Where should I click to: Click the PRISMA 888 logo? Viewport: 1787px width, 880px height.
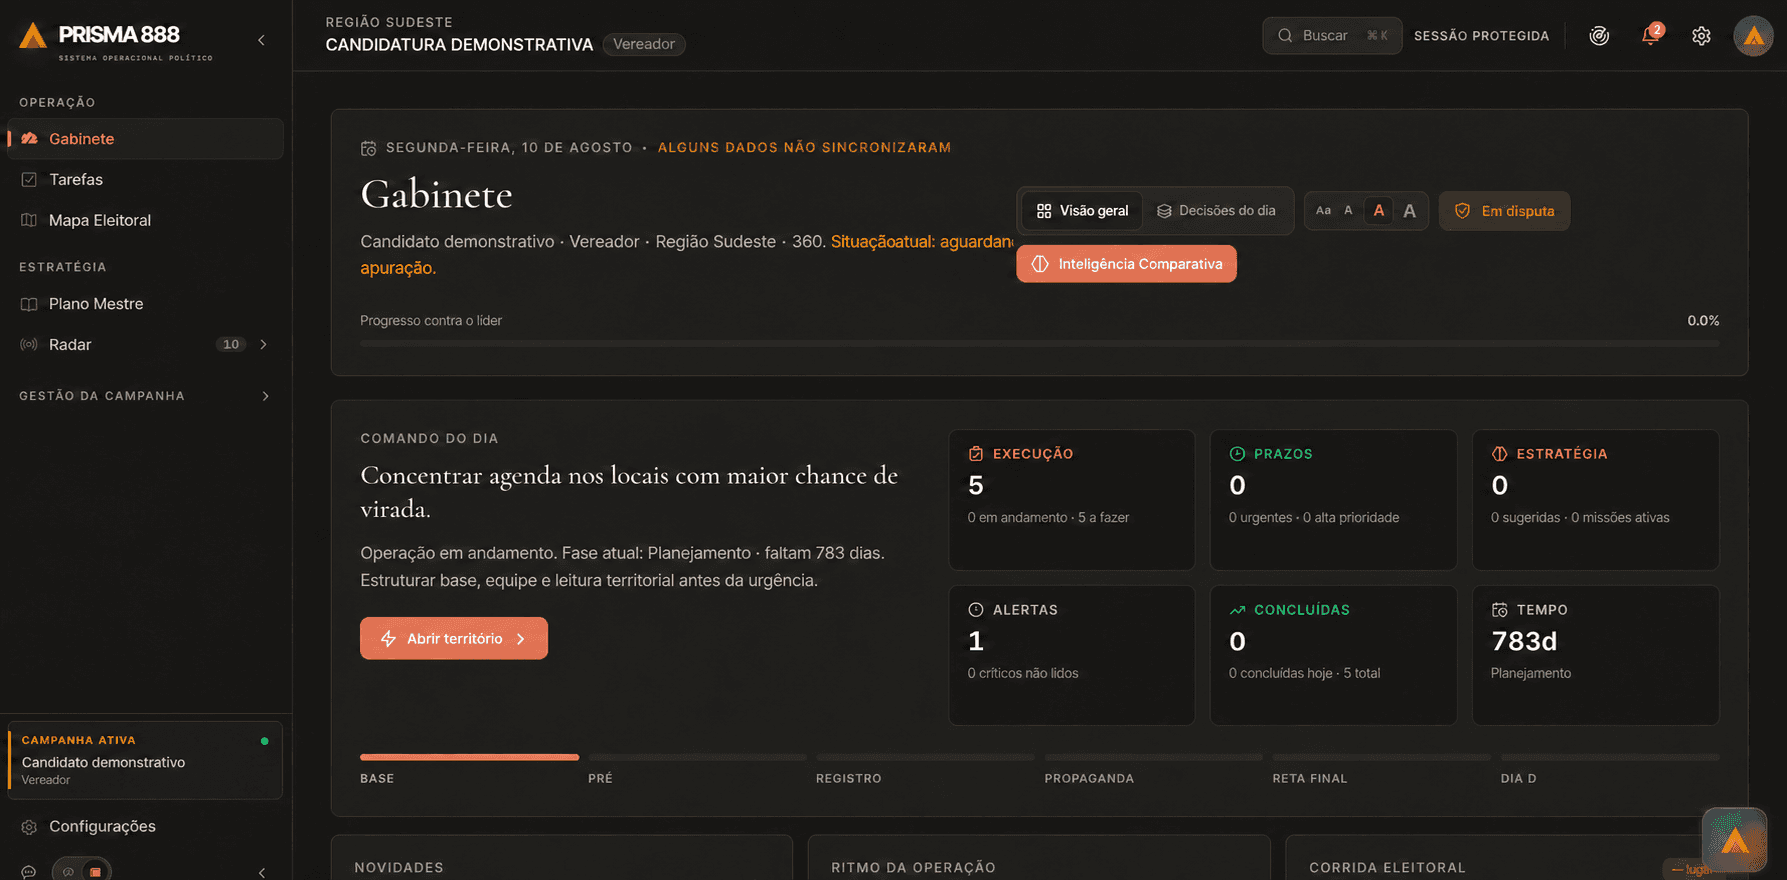click(116, 40)
